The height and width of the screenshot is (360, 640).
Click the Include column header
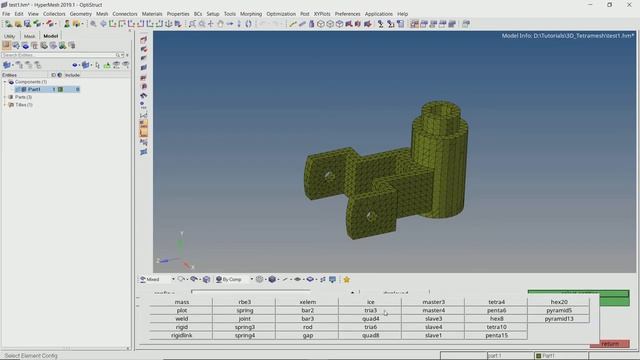point(72,75)
